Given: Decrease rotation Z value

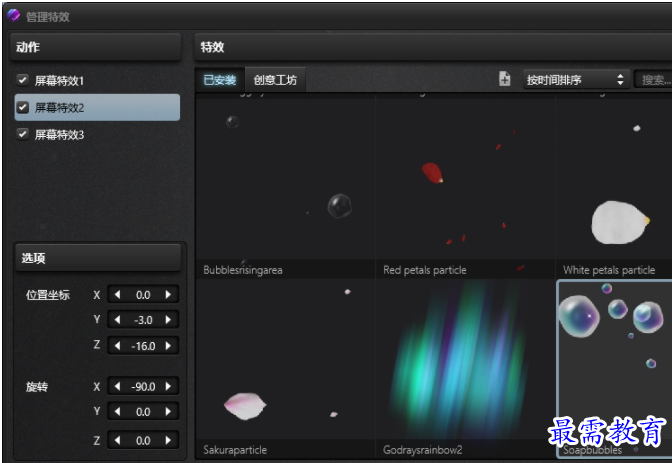Looking at the screenshot, I should [x=117, y=440].
